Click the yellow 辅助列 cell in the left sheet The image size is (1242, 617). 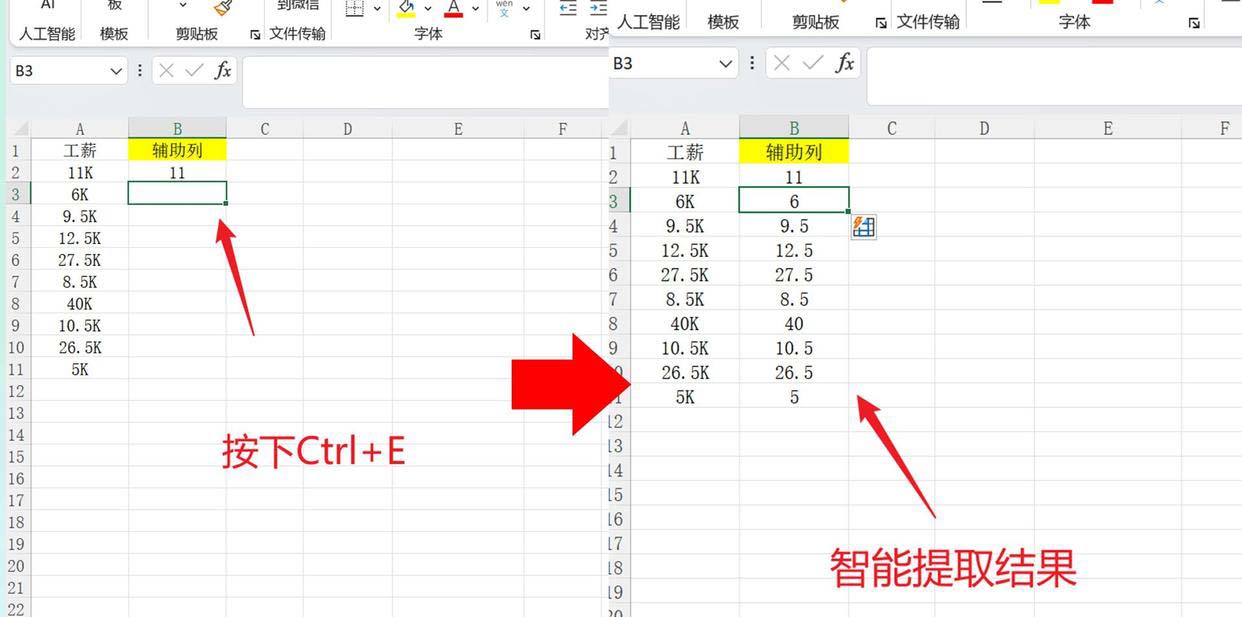click(x=177, y=150)
